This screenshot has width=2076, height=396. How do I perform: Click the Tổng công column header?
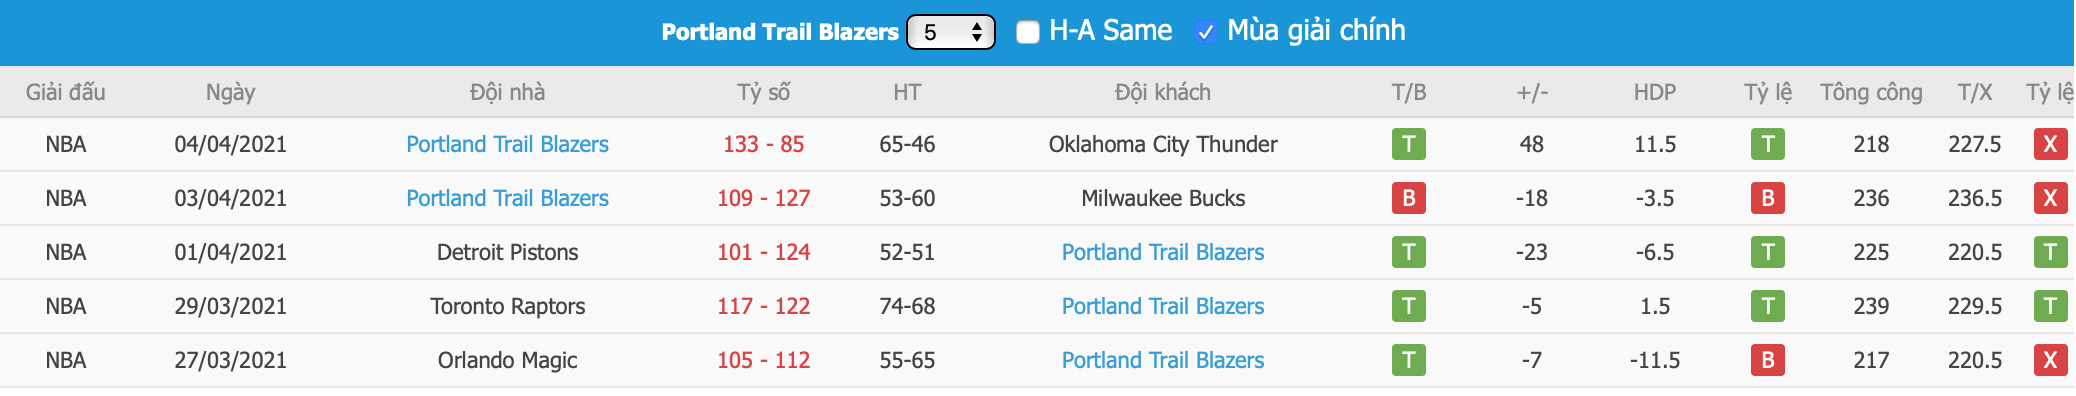(1871, 92)
